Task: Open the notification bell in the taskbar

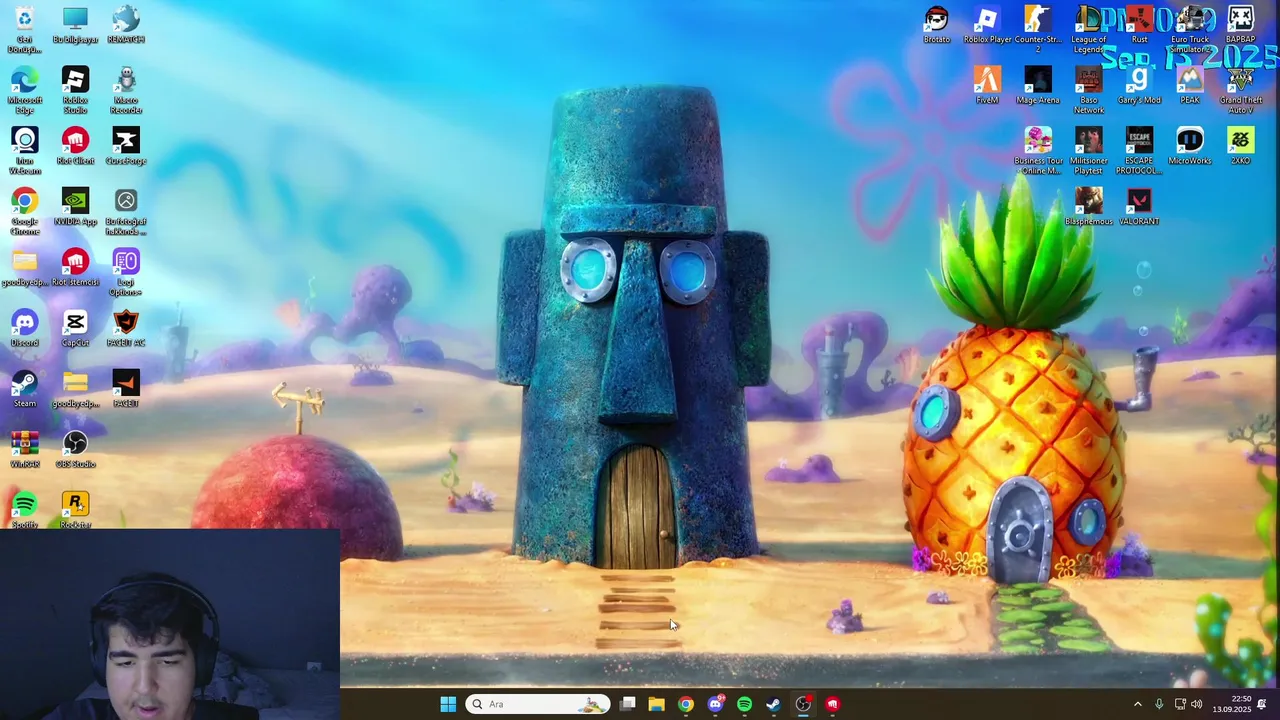Action: (1262, 704)
